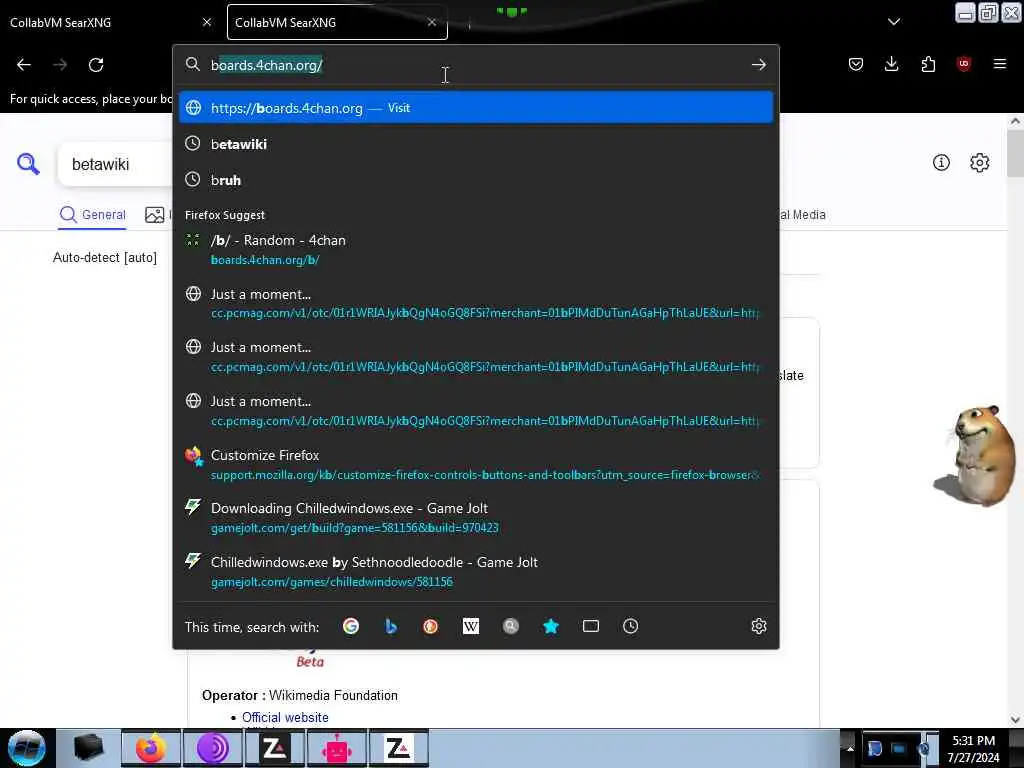Go back with the browser back arrow
This screenshot has height=768, width=1024.
[24, 65]
